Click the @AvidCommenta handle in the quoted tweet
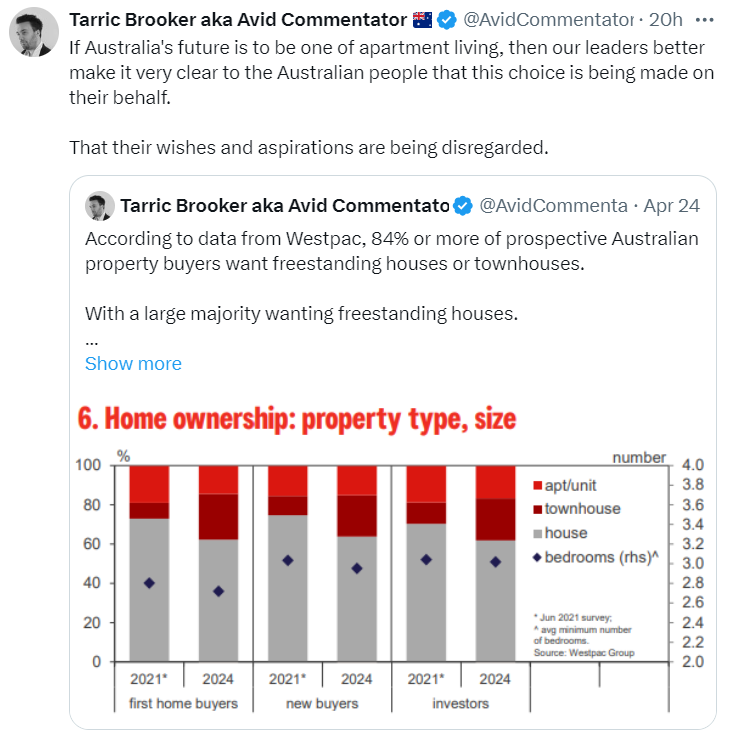The image size is (729, 732). (552, 206)
